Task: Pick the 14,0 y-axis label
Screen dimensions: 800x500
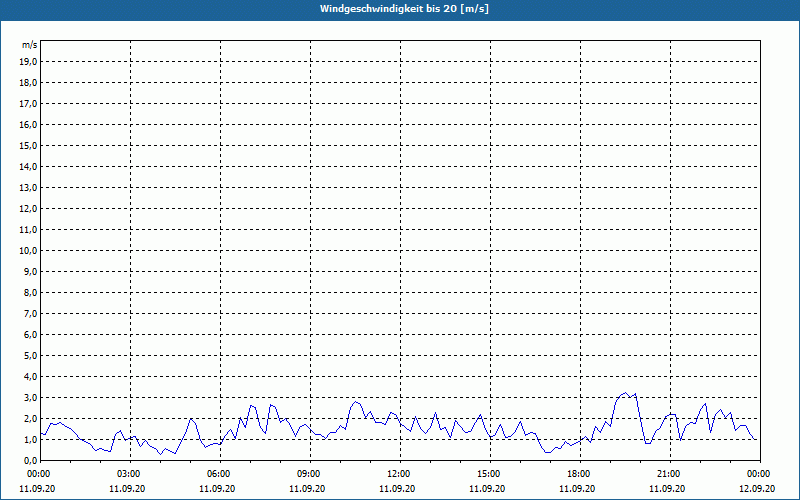Action: [28, 166]
